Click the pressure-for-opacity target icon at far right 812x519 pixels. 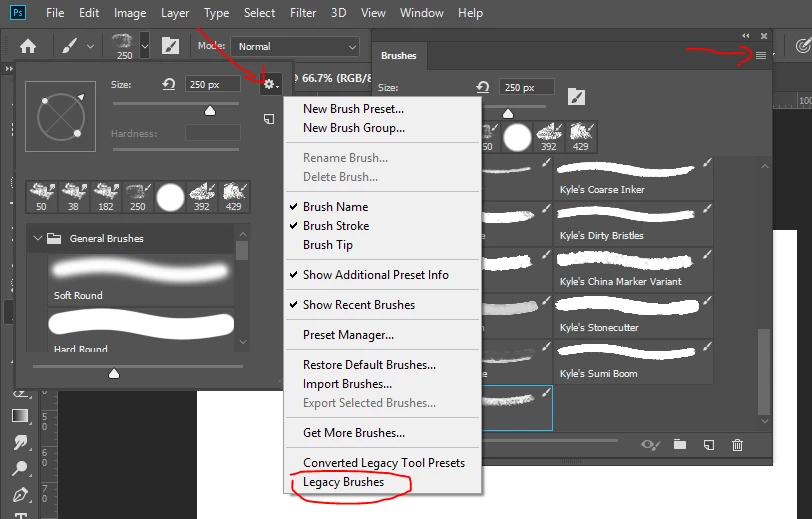point(803,46)
